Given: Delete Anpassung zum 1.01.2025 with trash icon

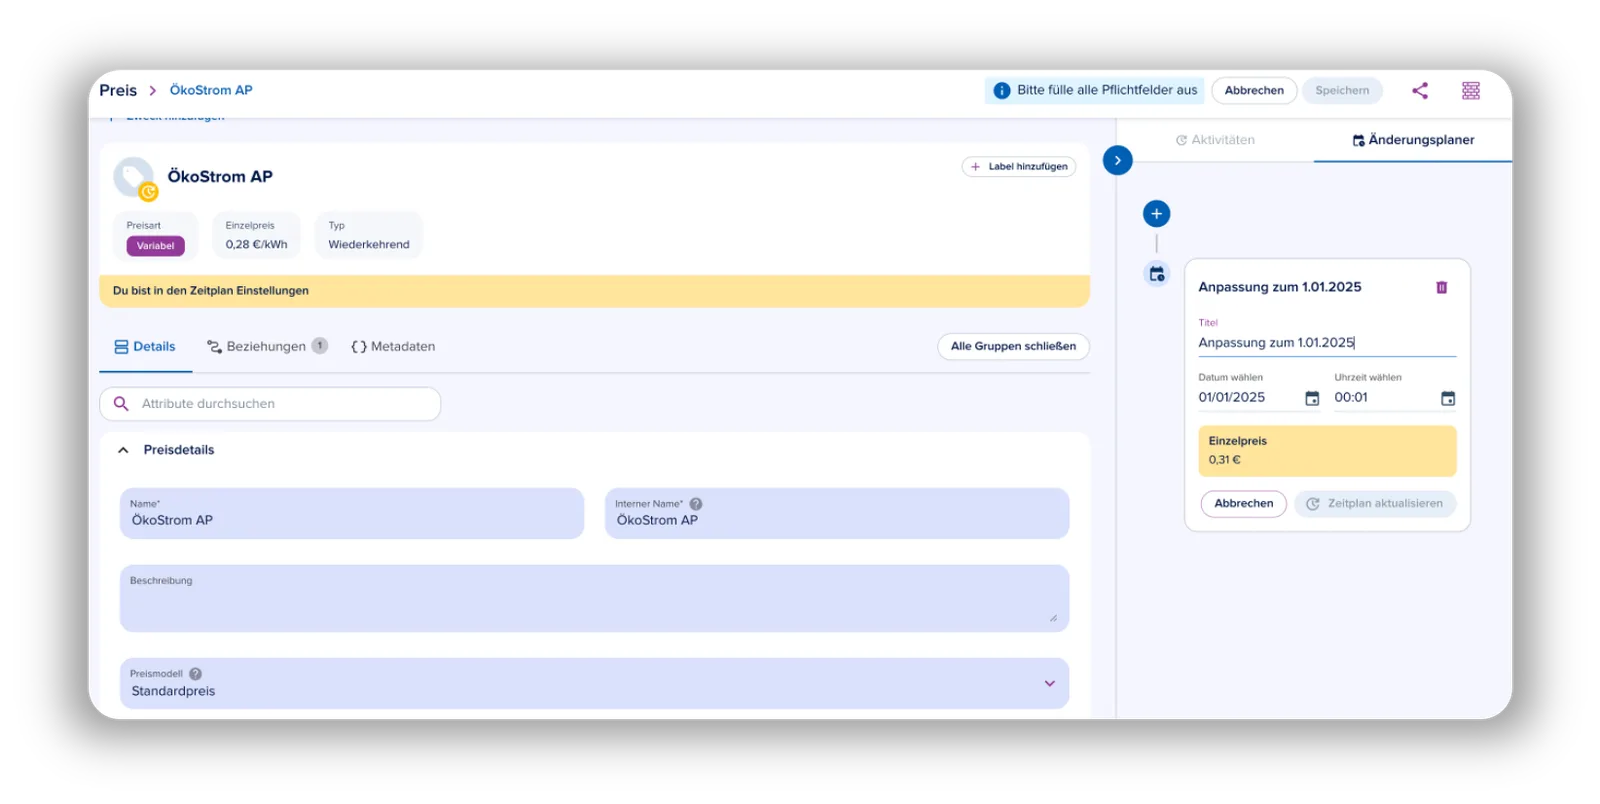Looking at the screenshot, I should 1442,288.
